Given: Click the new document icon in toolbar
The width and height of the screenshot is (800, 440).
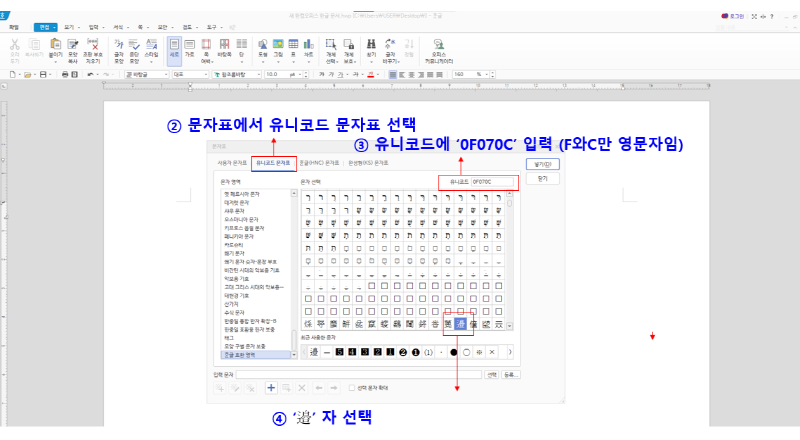Looking at the screenshot, I should point(13,75).
